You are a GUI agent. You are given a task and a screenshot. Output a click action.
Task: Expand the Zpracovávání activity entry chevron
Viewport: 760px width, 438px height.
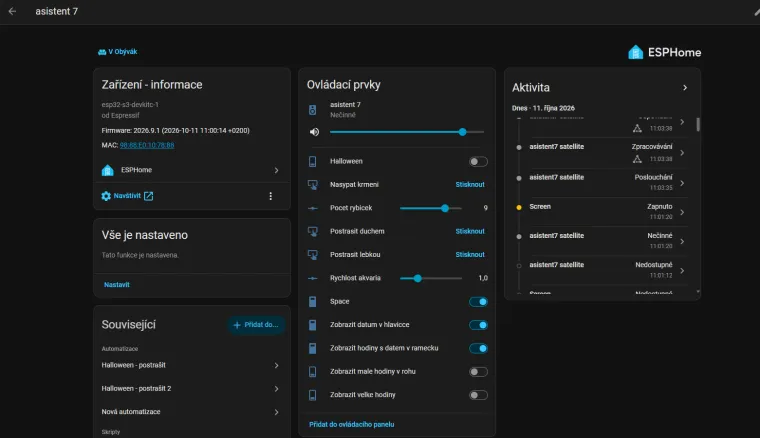pos(682,153)
